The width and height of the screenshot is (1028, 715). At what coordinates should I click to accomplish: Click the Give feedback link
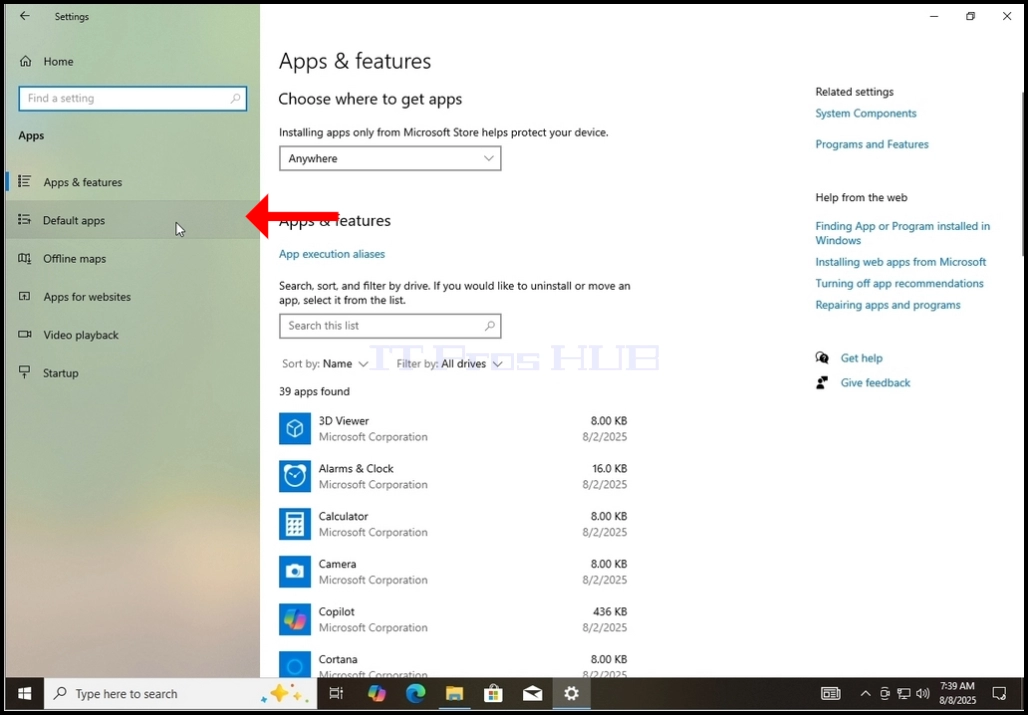tap(875, 383)
